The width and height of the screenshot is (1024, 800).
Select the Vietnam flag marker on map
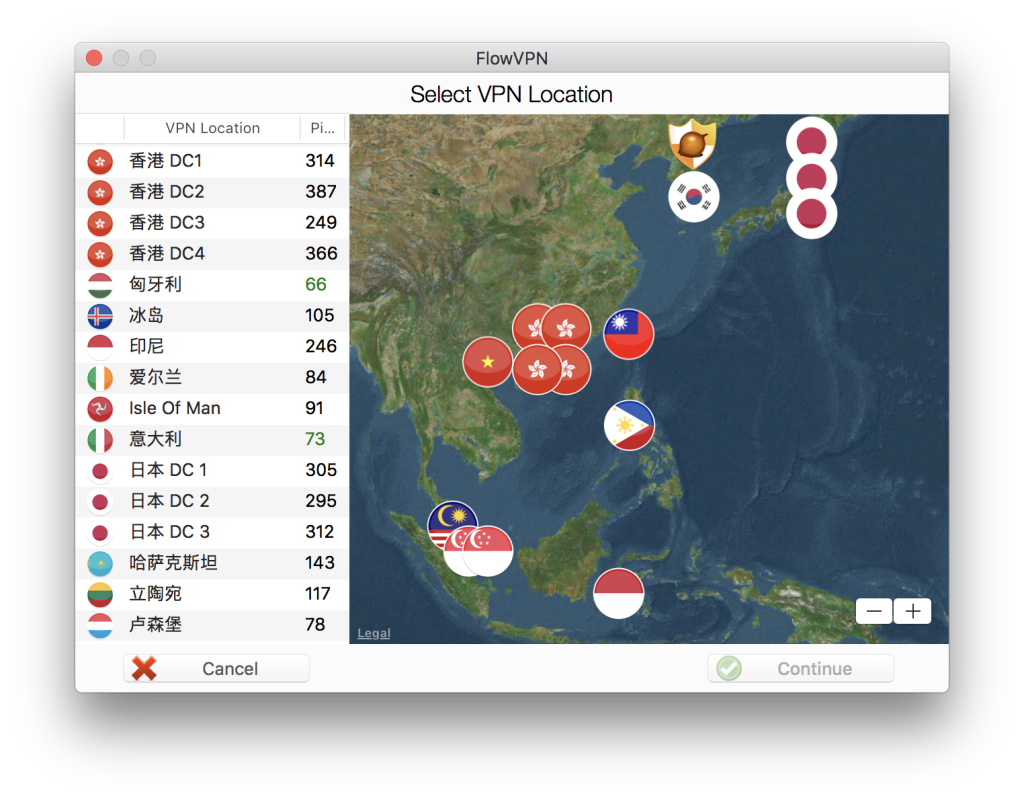[x=487, y=361]
